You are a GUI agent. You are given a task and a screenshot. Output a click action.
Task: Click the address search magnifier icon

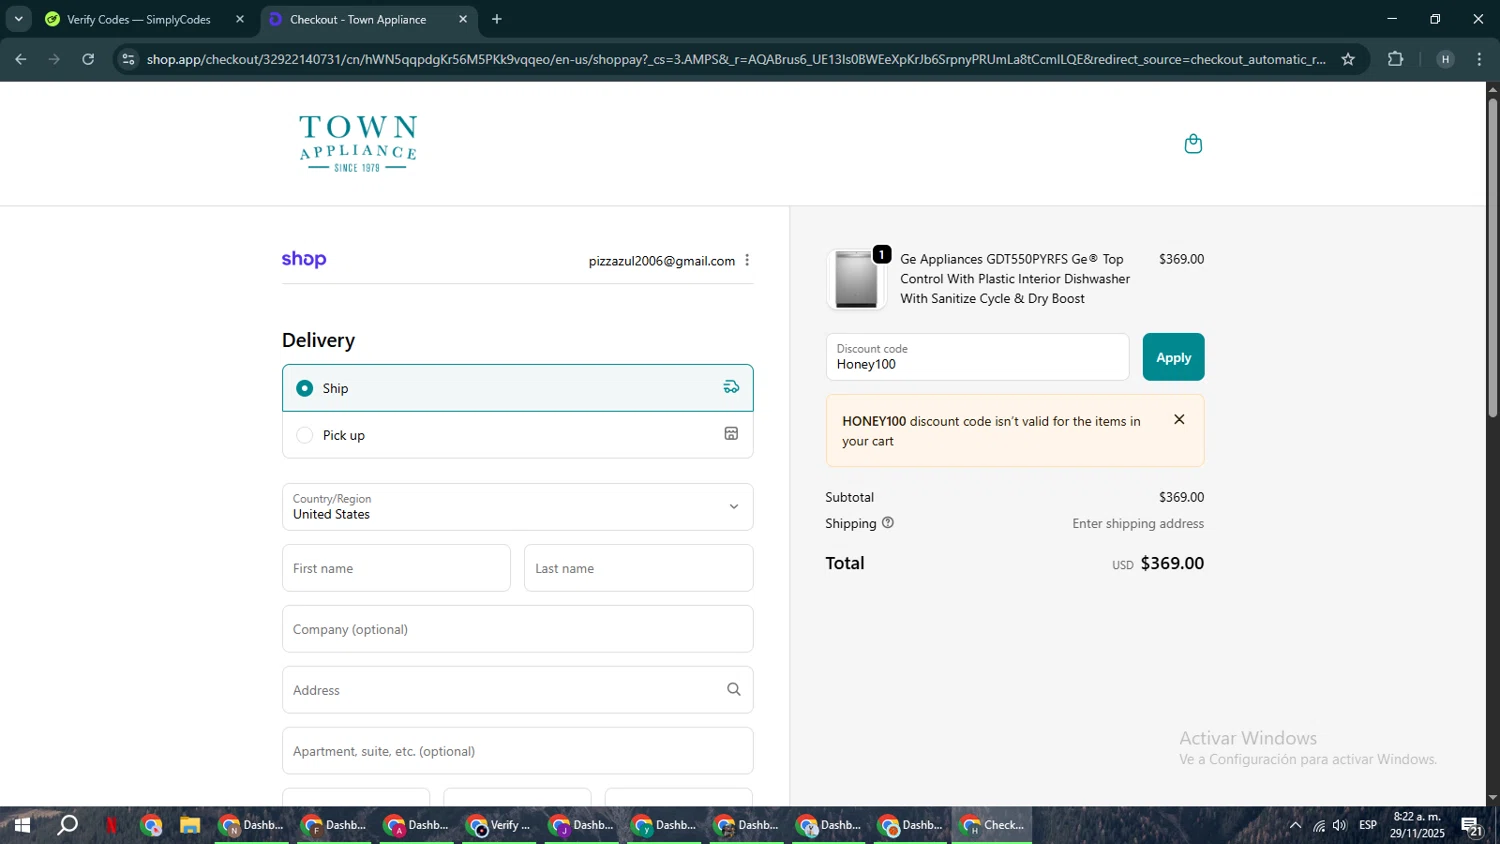[x=733, y=690]
